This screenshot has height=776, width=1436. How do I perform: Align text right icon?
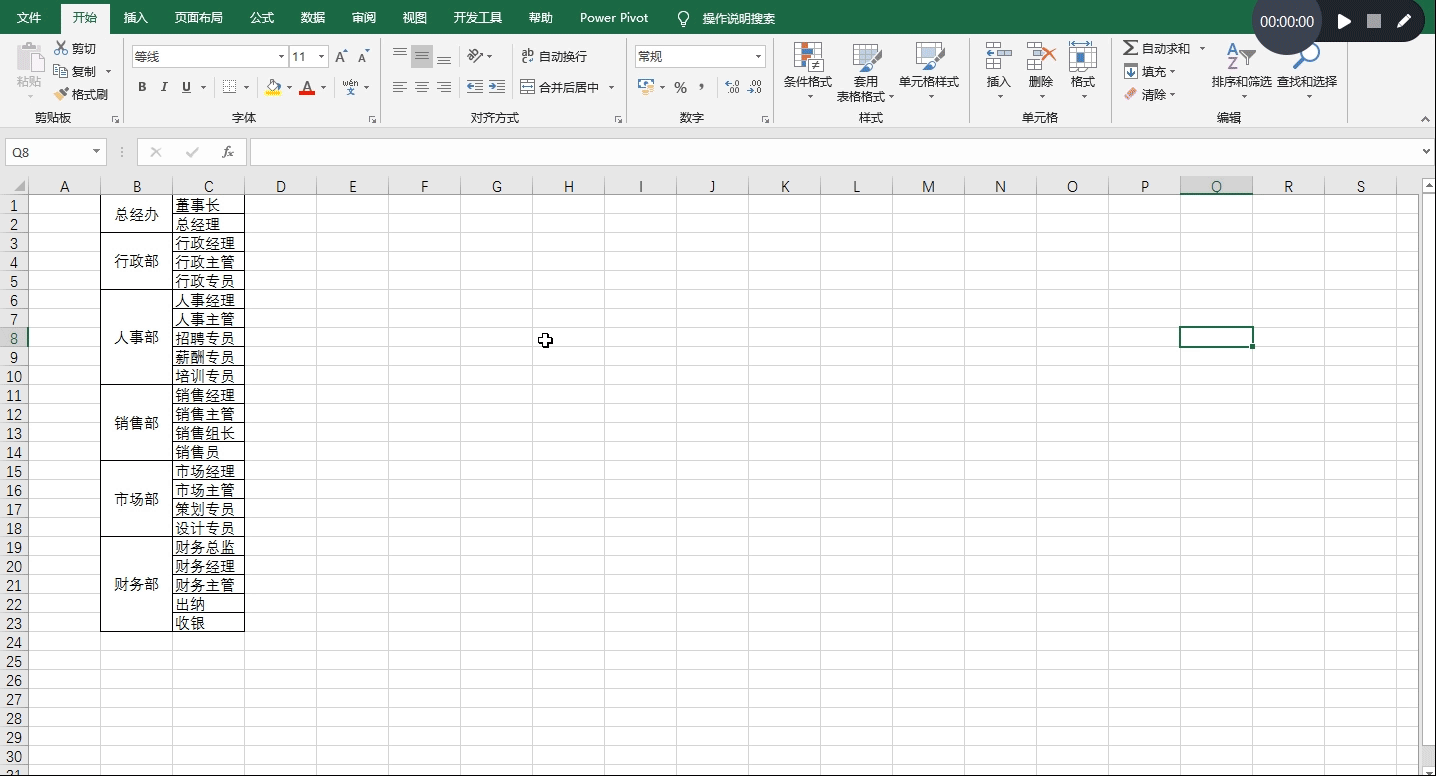pyautogui.click(x=444, y=87)
